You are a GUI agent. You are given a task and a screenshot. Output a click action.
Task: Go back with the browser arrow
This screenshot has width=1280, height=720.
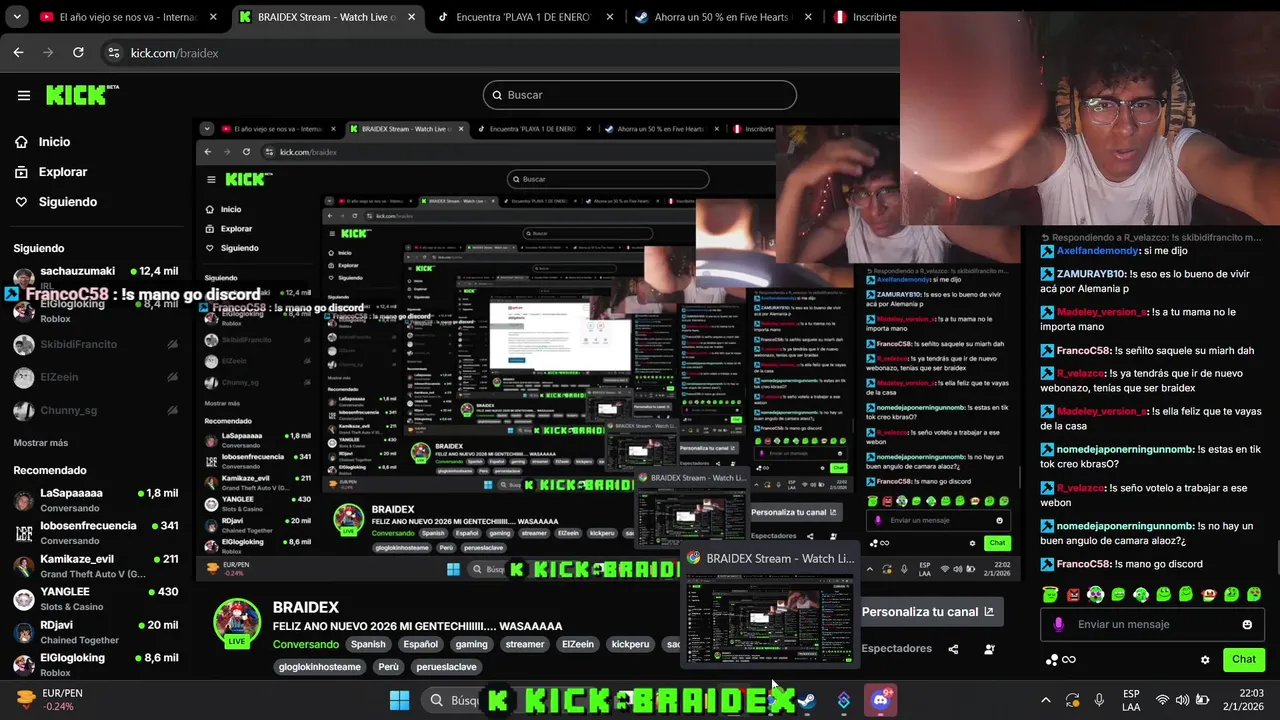pos(18,53)
